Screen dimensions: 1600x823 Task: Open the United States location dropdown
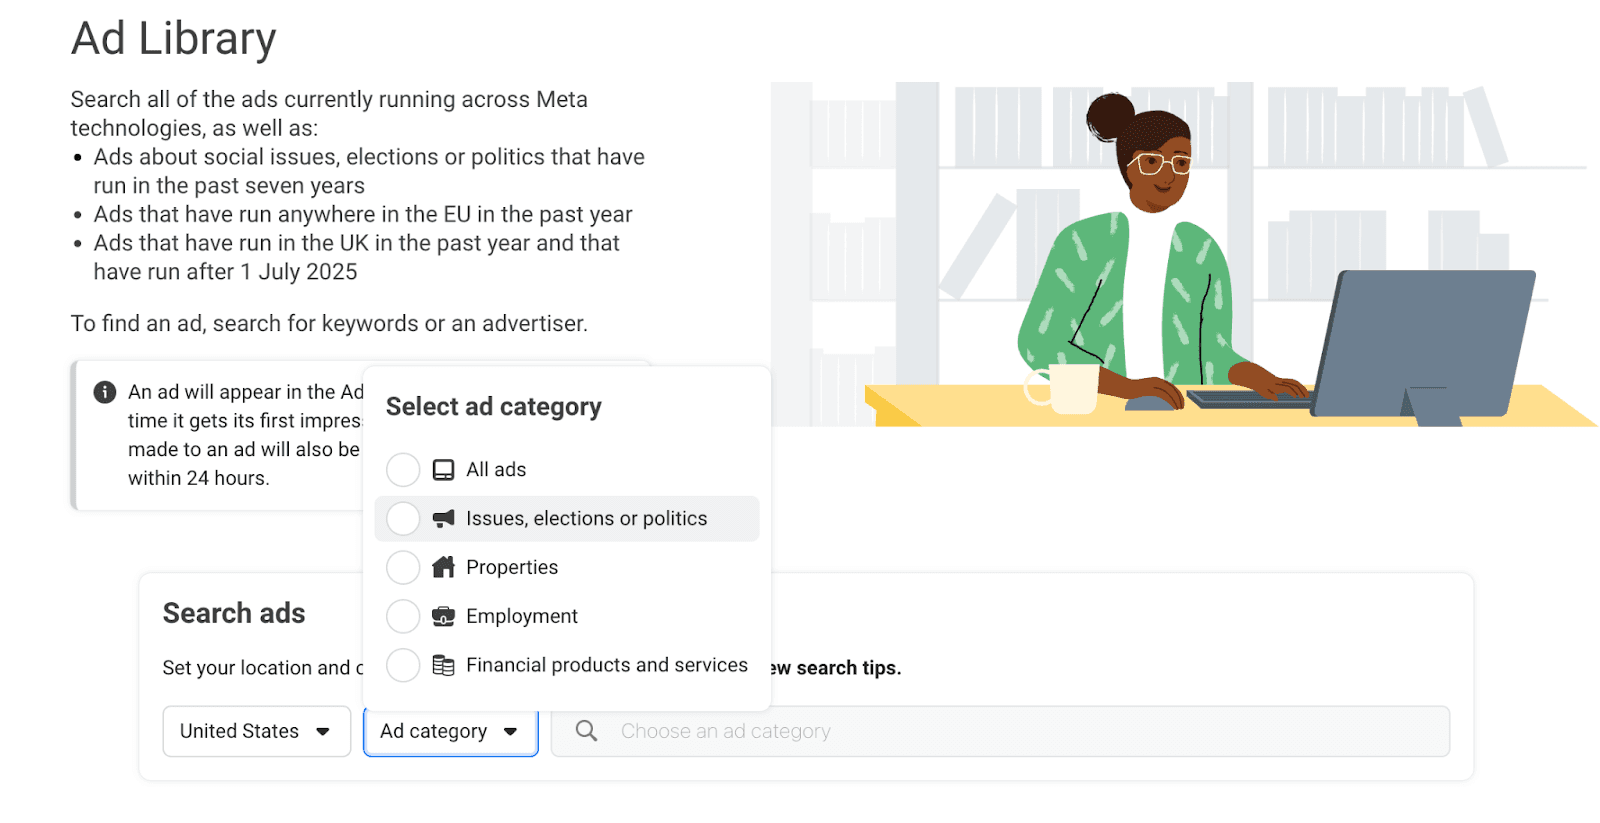point(256,731)
